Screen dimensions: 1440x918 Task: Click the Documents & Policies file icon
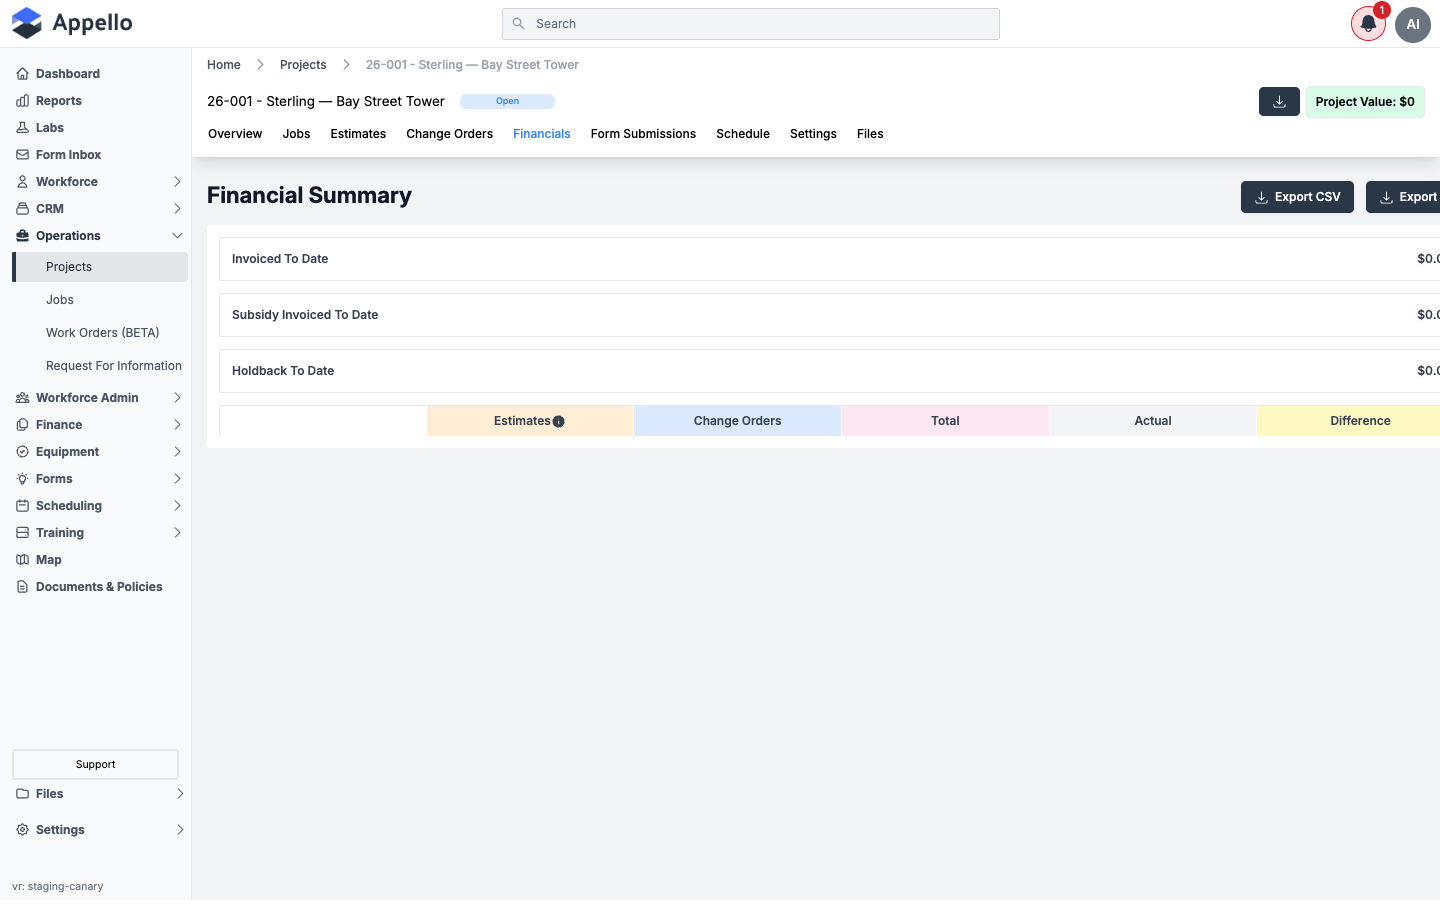(x=22, y=587)
